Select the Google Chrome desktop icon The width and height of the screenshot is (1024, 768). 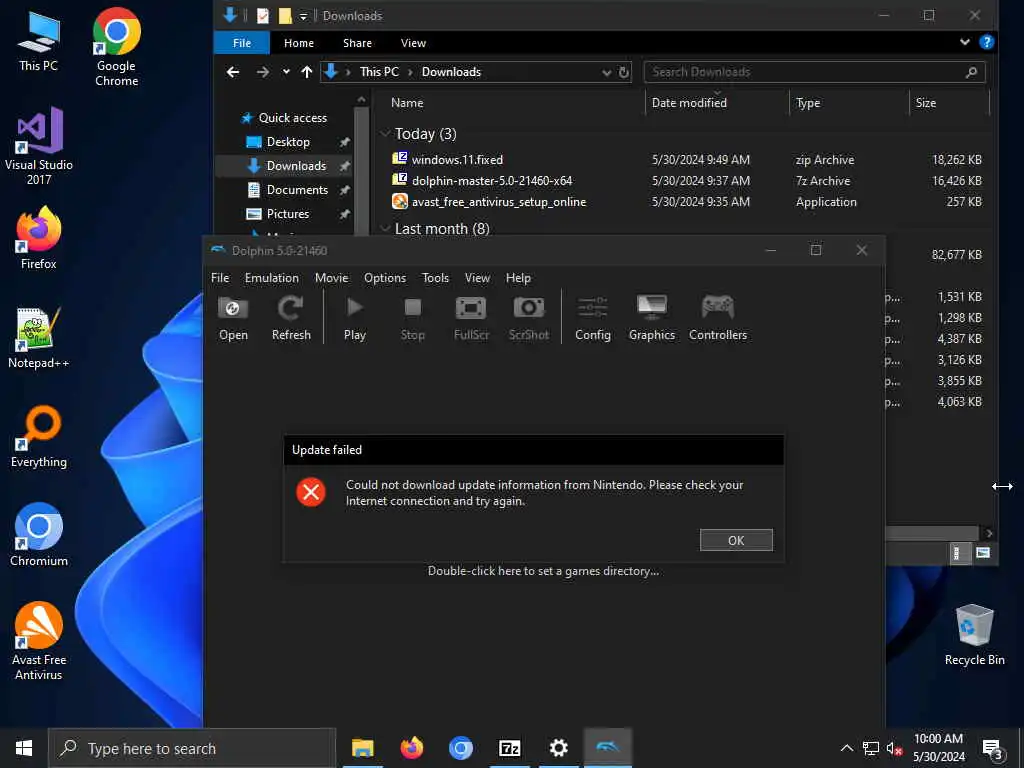(x=116, y=47)
